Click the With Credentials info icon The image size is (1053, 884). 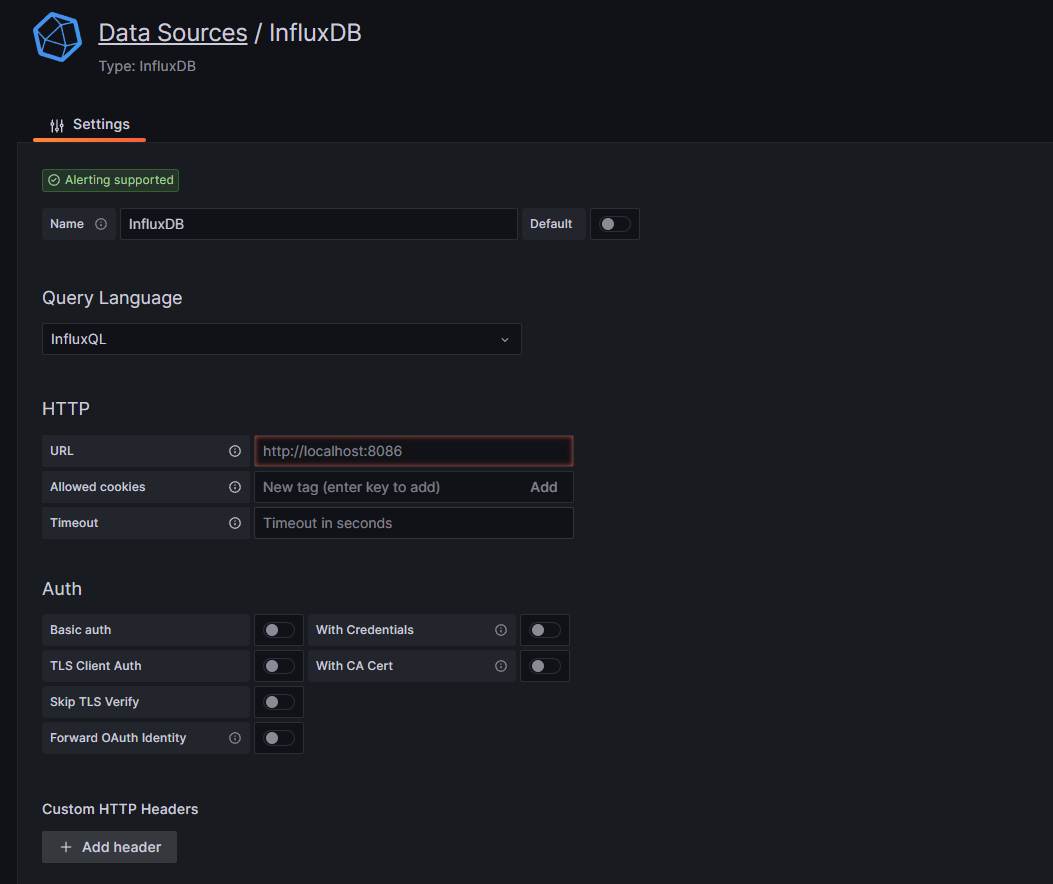[x=501, y=630]
